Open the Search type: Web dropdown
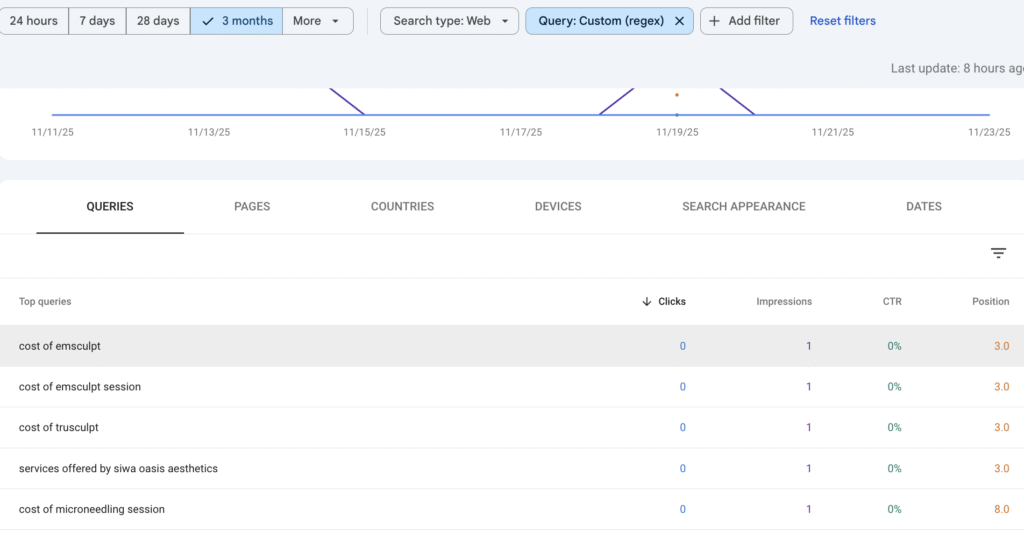 450,21
